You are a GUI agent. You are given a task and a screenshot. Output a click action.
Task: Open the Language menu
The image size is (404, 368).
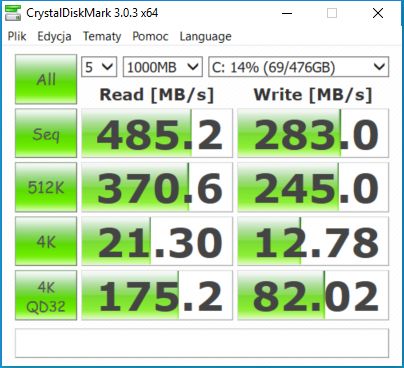point(205,36)
